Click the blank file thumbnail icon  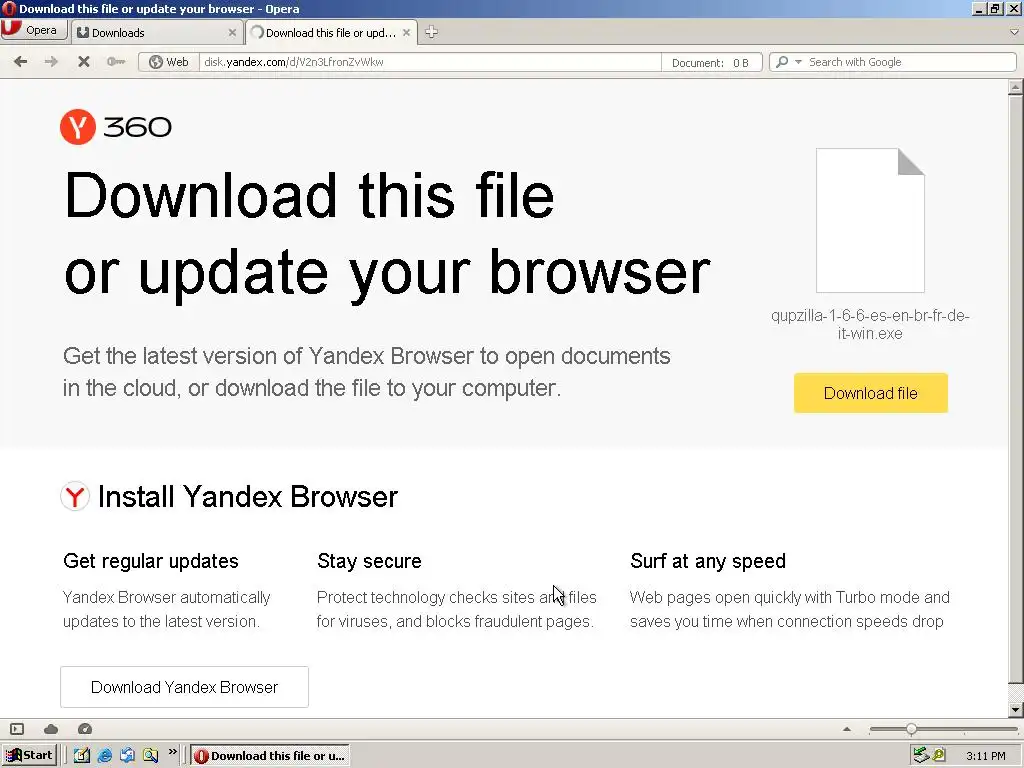tap(870, 221)
